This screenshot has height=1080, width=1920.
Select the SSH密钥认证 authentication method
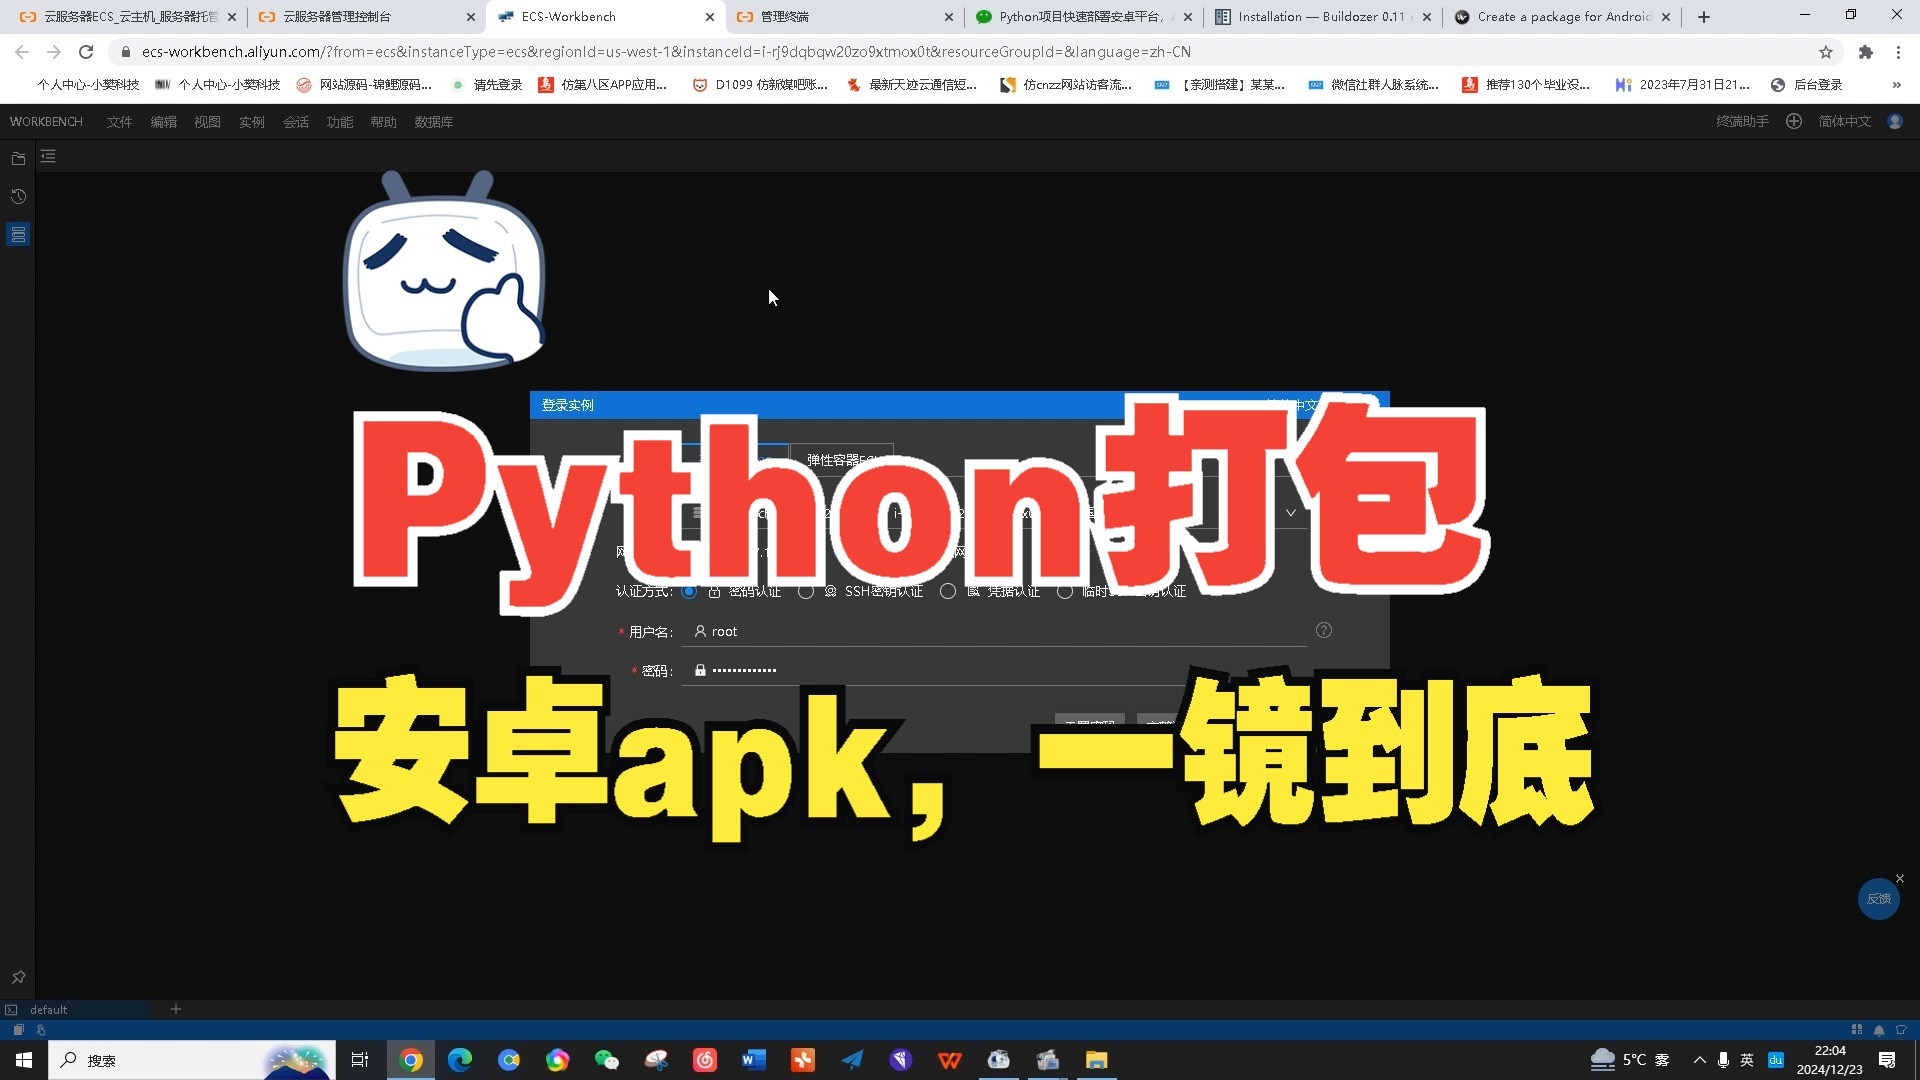click(807, 591)
